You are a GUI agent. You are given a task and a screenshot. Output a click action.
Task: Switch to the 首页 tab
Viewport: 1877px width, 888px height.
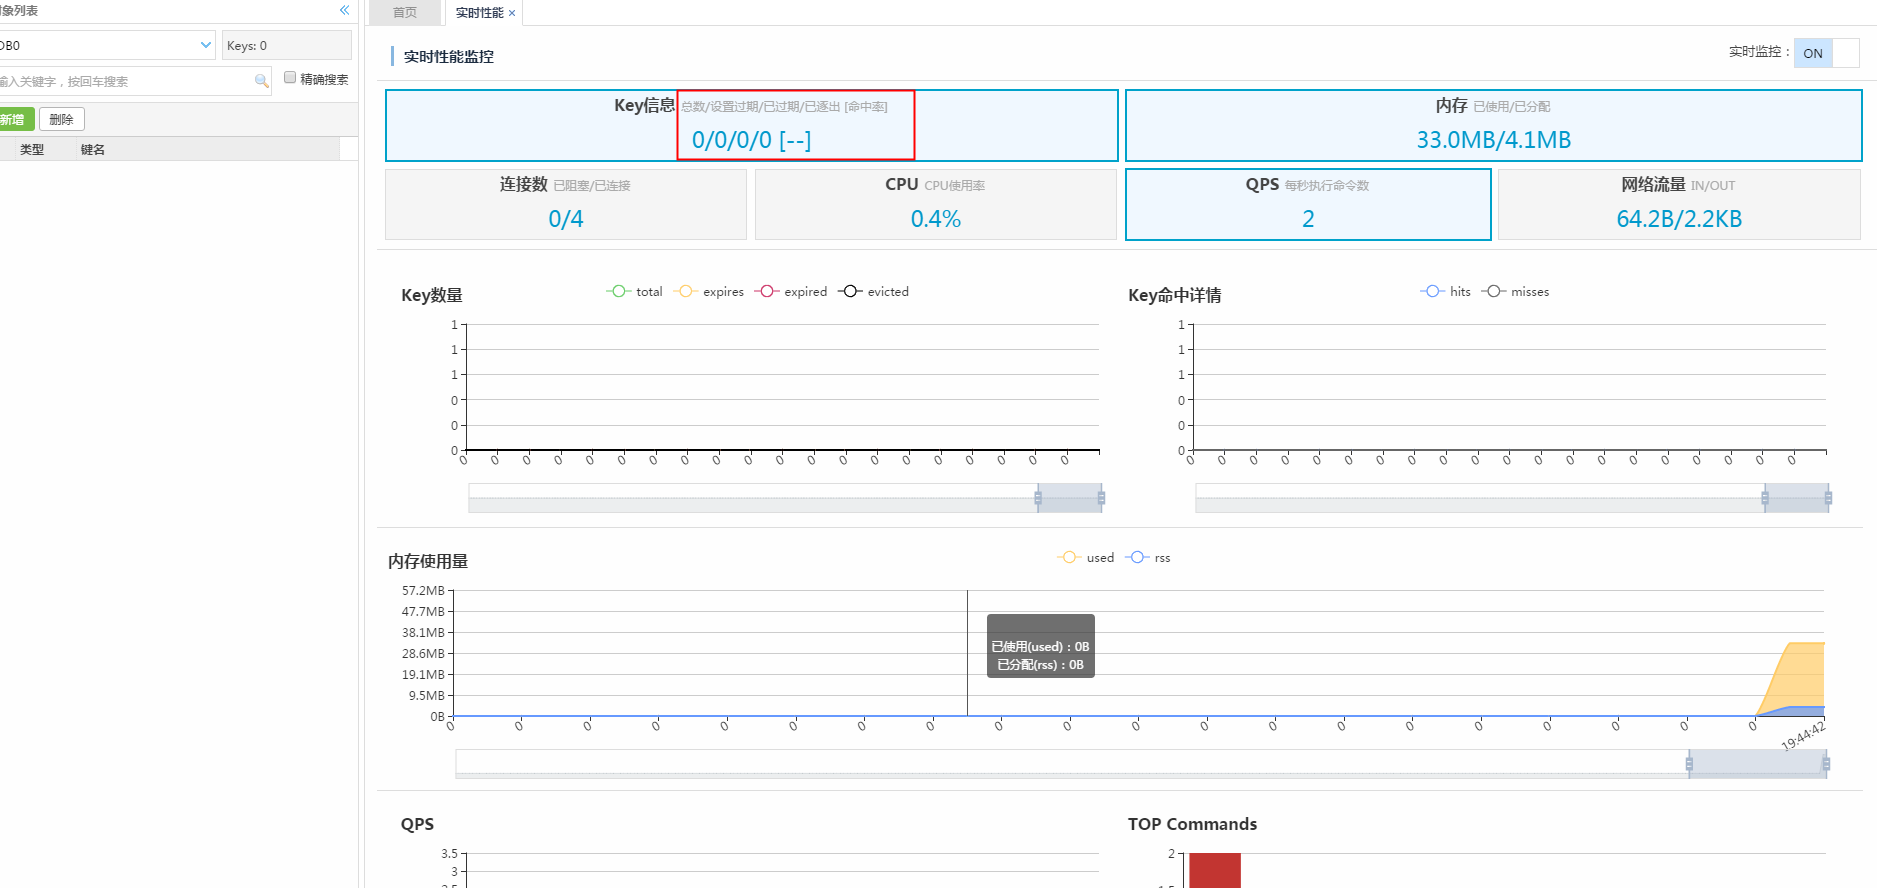click(x=405, y=13)
